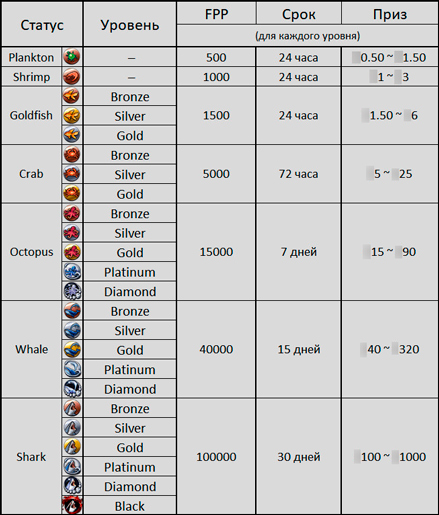
Task: Click the Crab Gold badge icon
Action: (72, 194)
